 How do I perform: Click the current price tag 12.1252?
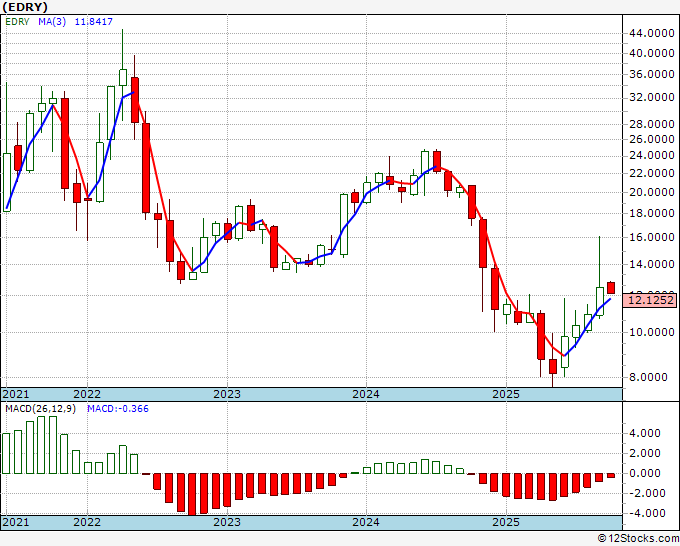point(650,300)
